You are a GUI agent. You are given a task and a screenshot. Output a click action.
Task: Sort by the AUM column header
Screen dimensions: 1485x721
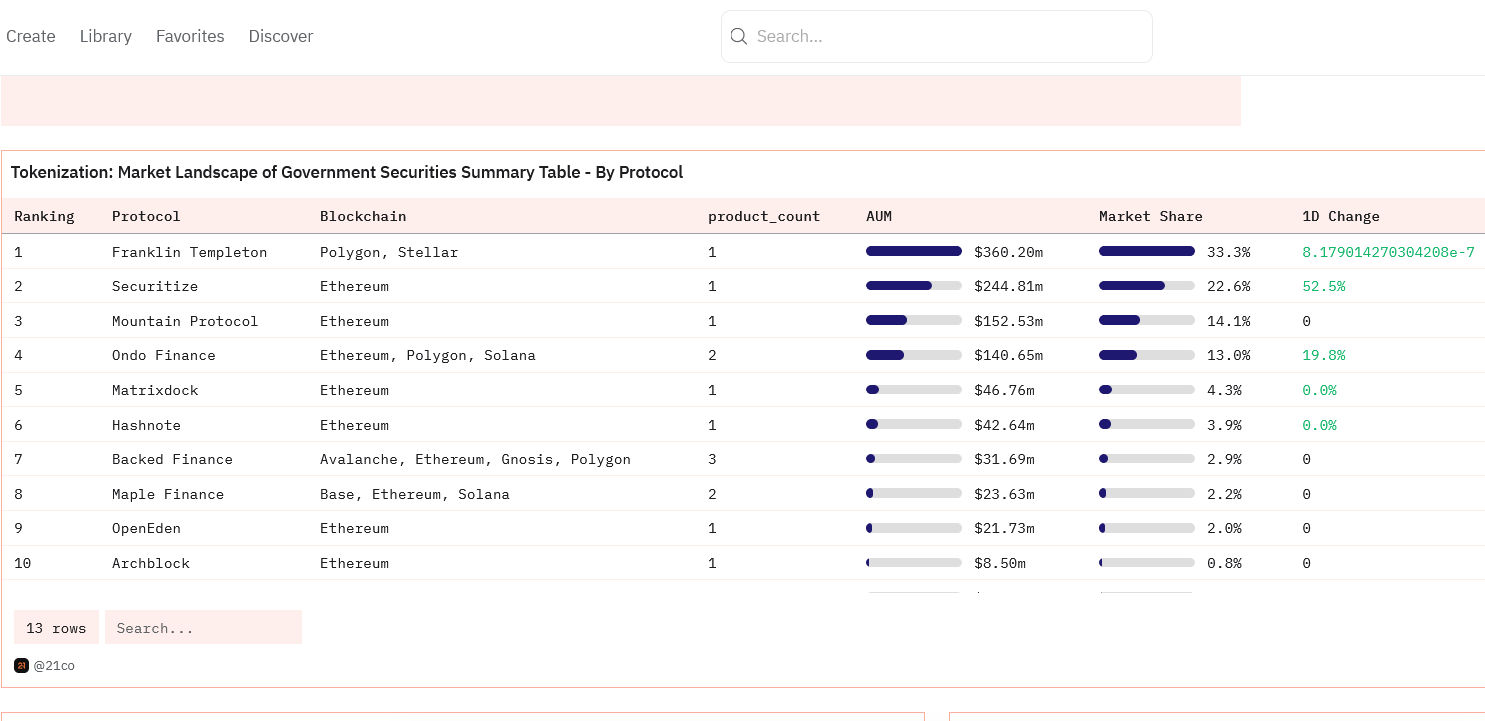[x=879, y=216]
